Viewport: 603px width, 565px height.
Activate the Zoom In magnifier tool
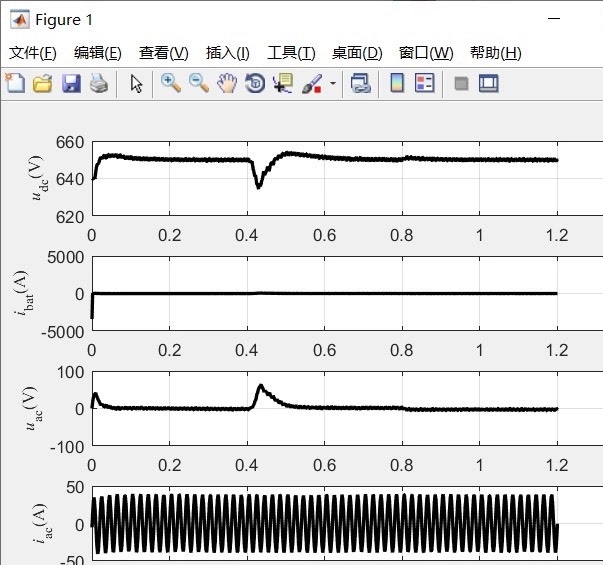click(171, 83)
